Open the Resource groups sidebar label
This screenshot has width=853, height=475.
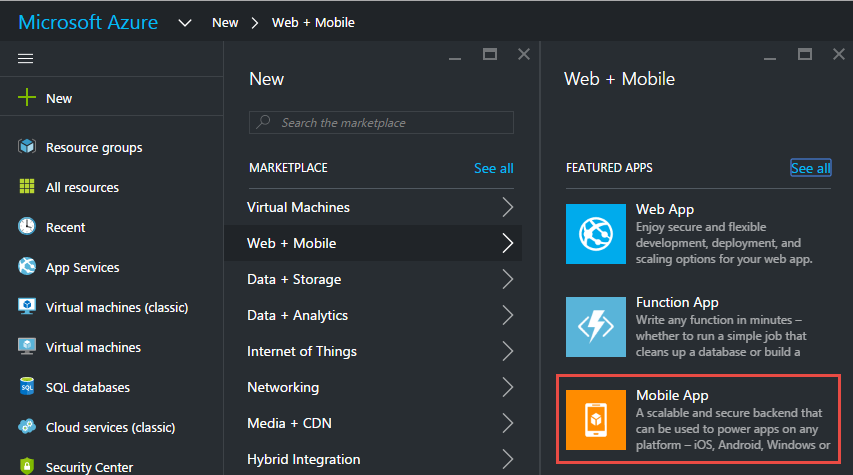[94, 147]
